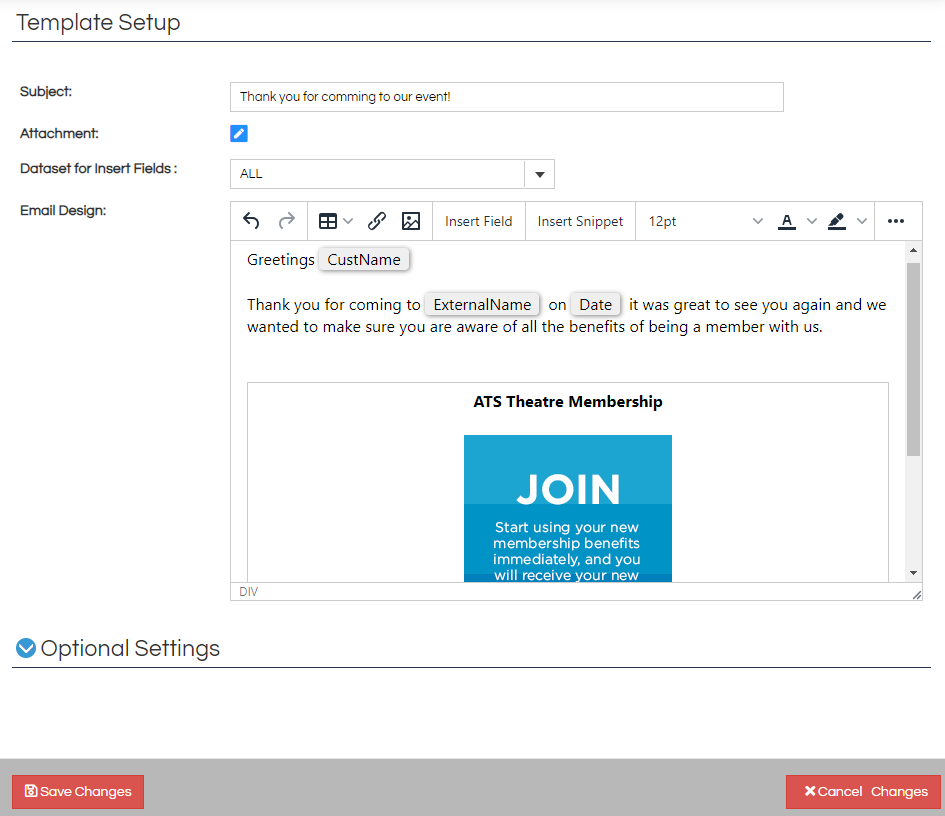Click the redo arrow in editor toolbar

(286, 221)
